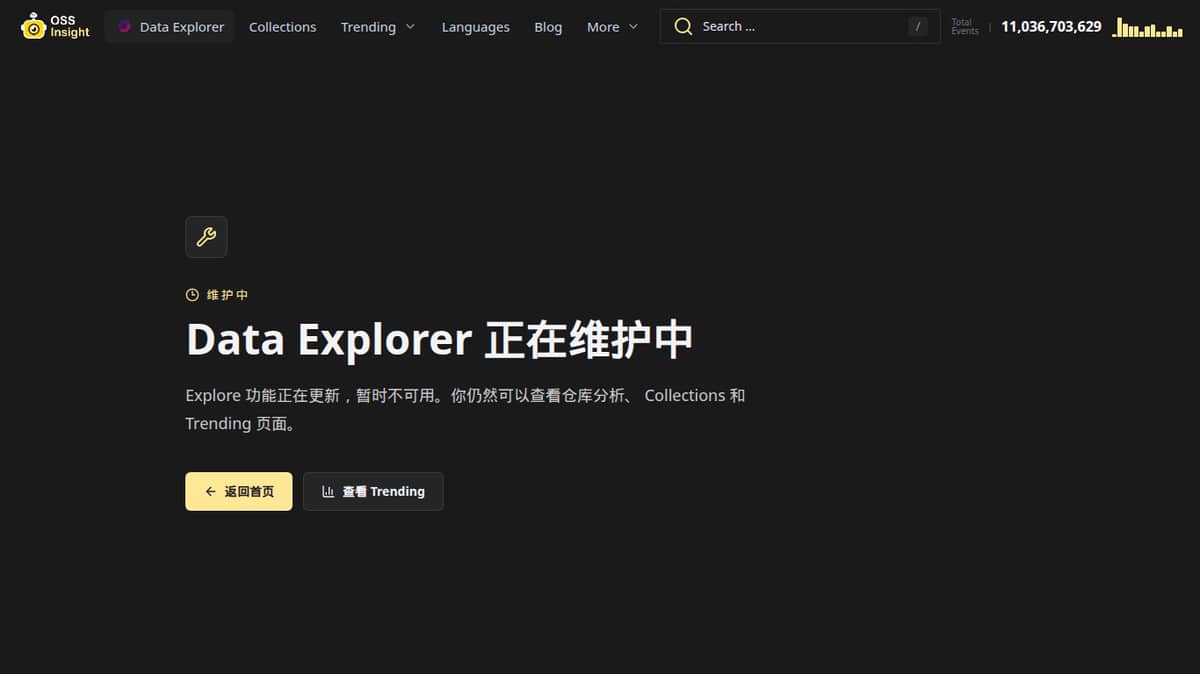This screenshot has width=1200, height=674.
Task: Open the OSS Insight logo home link
Action: click(x=55, y=26)
